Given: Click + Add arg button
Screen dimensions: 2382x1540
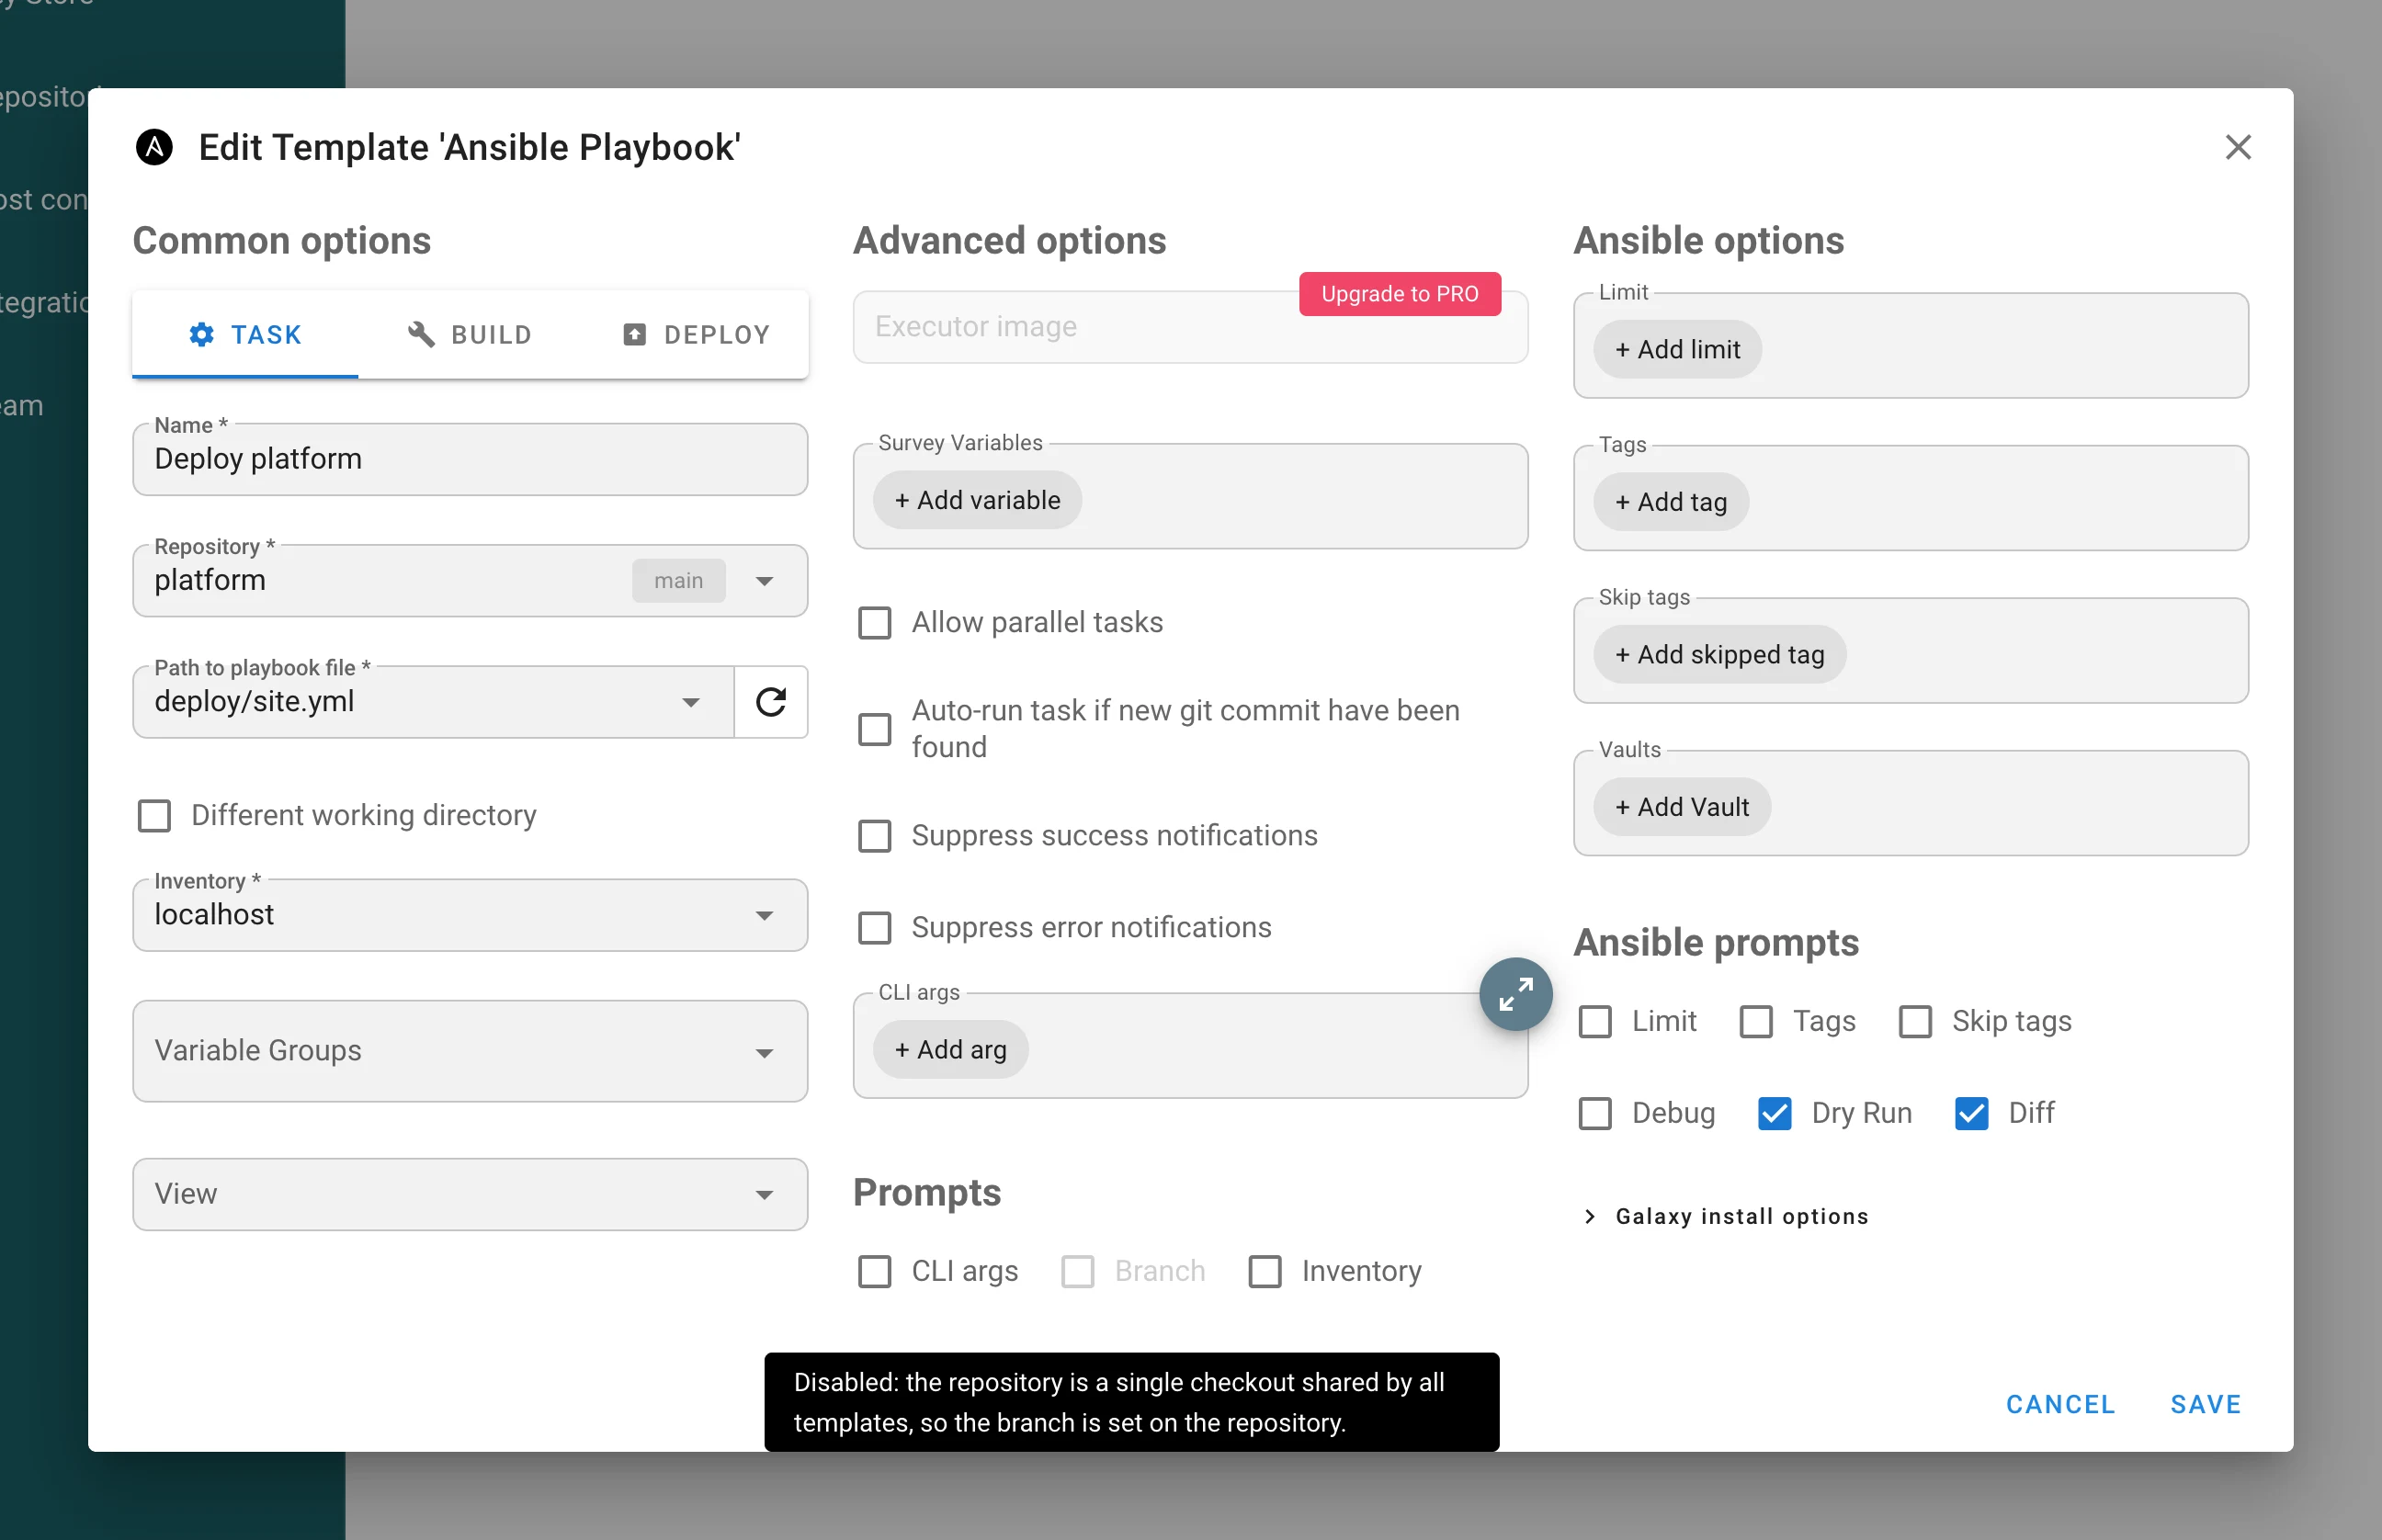Looking at the screenshot, I should 950,1049.
